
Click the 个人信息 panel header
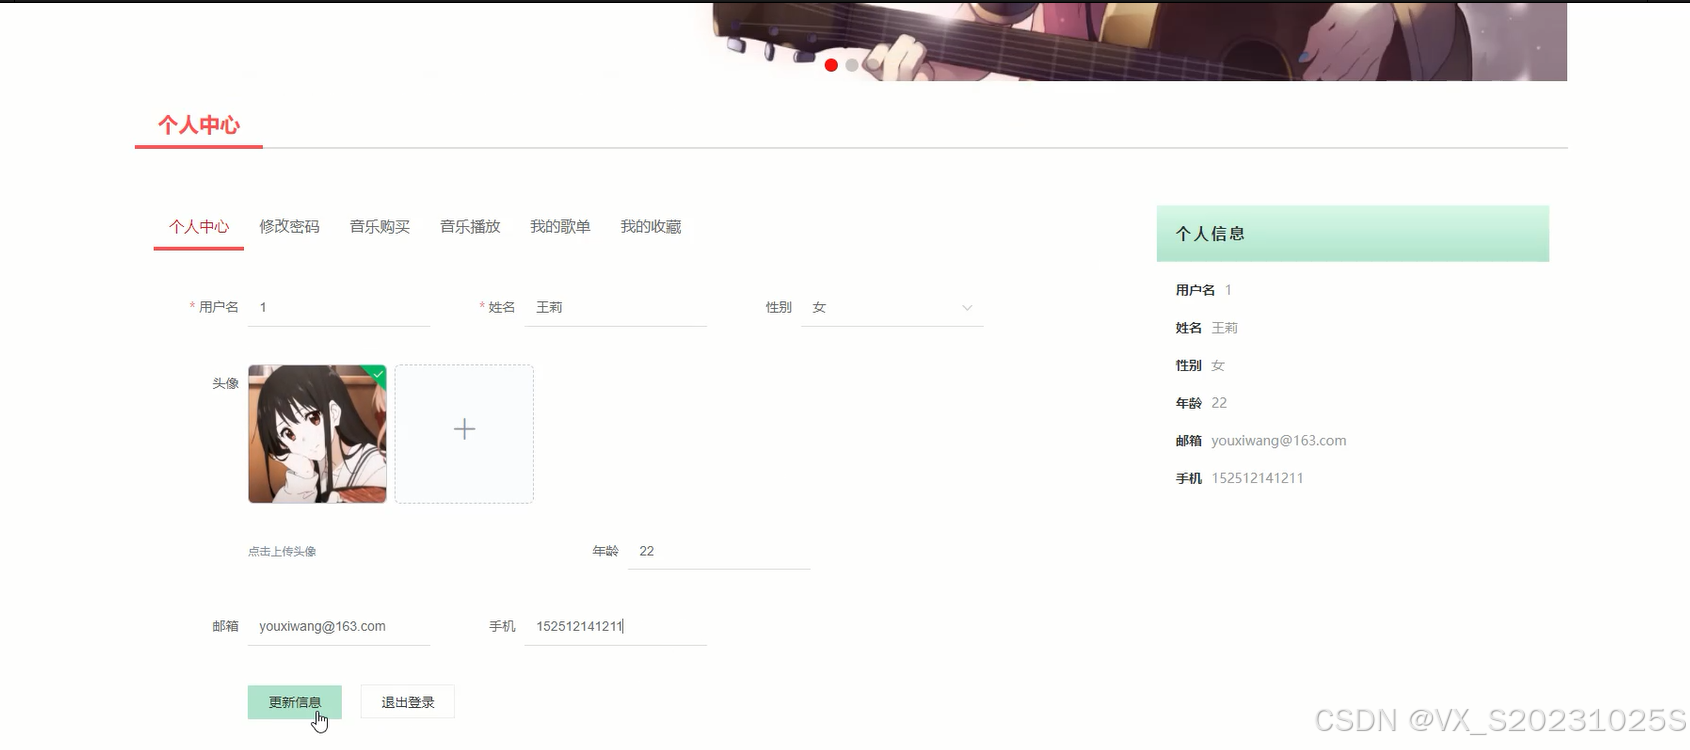pos(1353,234)
